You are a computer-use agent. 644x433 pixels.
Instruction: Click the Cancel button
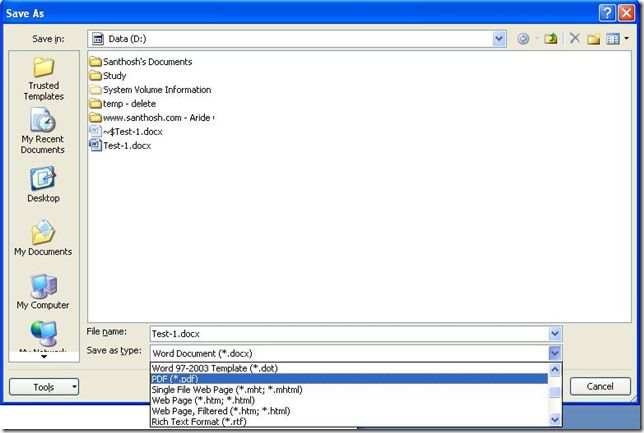[600, 386]
